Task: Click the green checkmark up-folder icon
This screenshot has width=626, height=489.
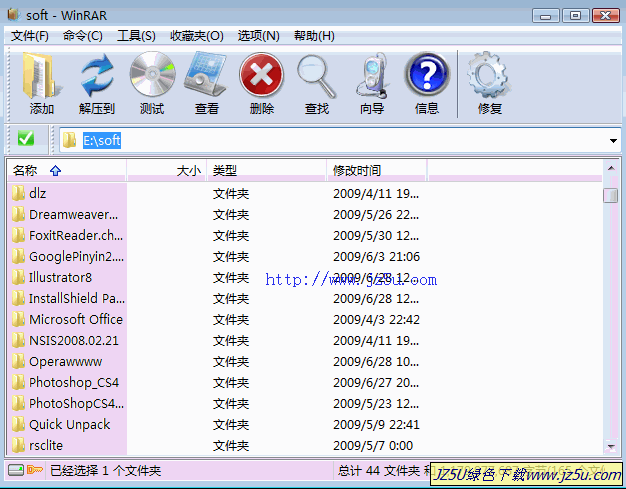Action: pyautogui.click(x=26, y=139)
